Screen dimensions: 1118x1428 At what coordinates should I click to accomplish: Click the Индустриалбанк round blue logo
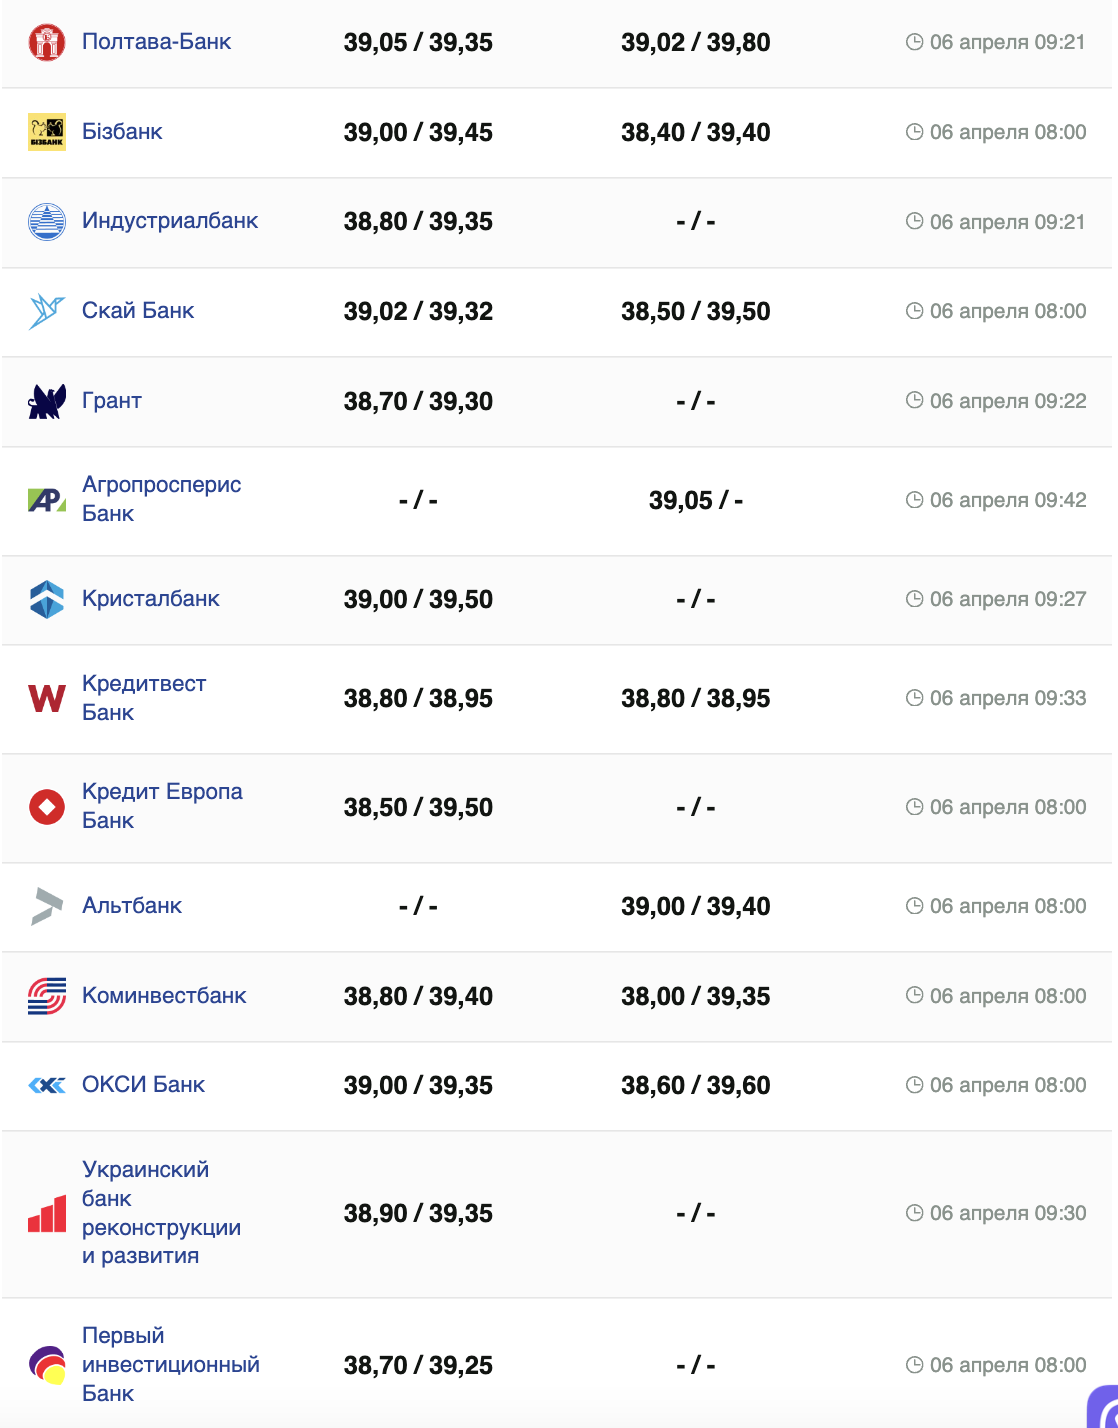tap(46, 221)
